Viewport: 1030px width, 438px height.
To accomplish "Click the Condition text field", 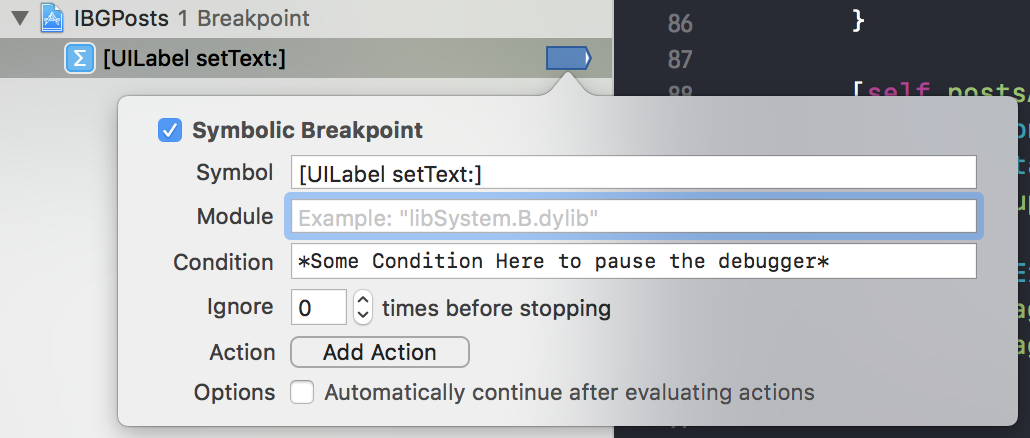I will 634,261.
